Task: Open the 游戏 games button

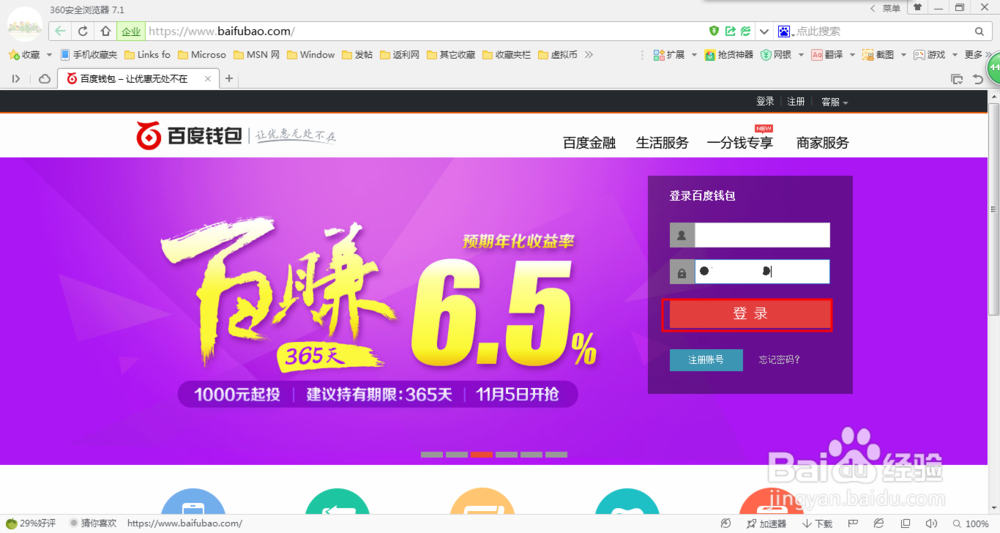Action: point(929,55)
